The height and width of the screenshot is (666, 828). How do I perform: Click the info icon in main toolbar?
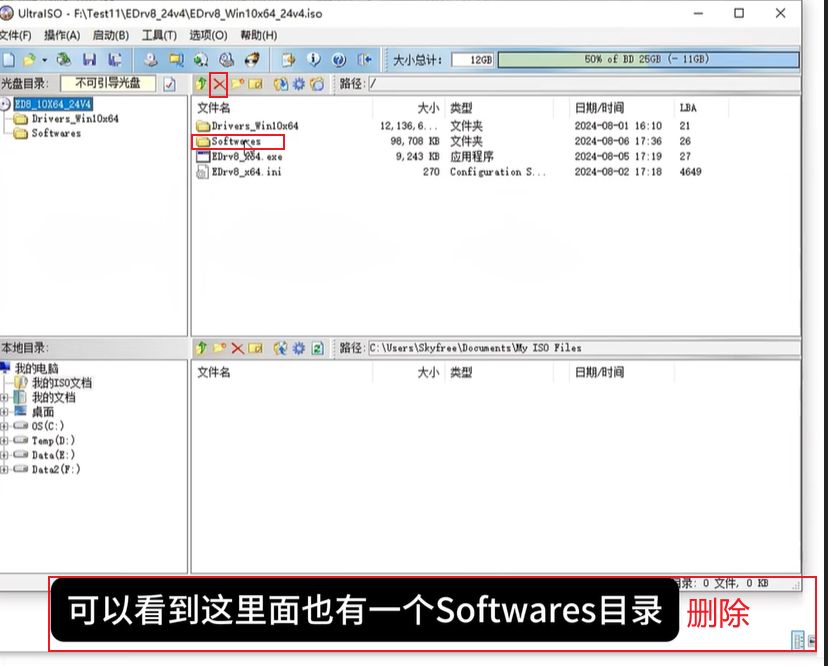click(x=314, y=60)
